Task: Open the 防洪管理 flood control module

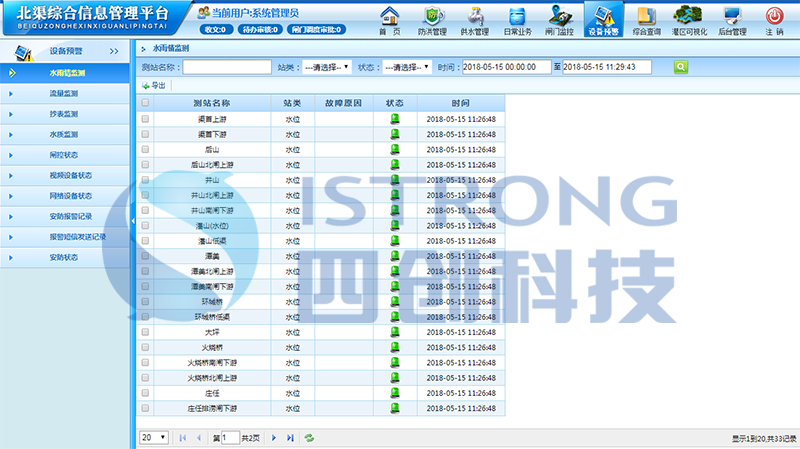Action: point(432,19)
